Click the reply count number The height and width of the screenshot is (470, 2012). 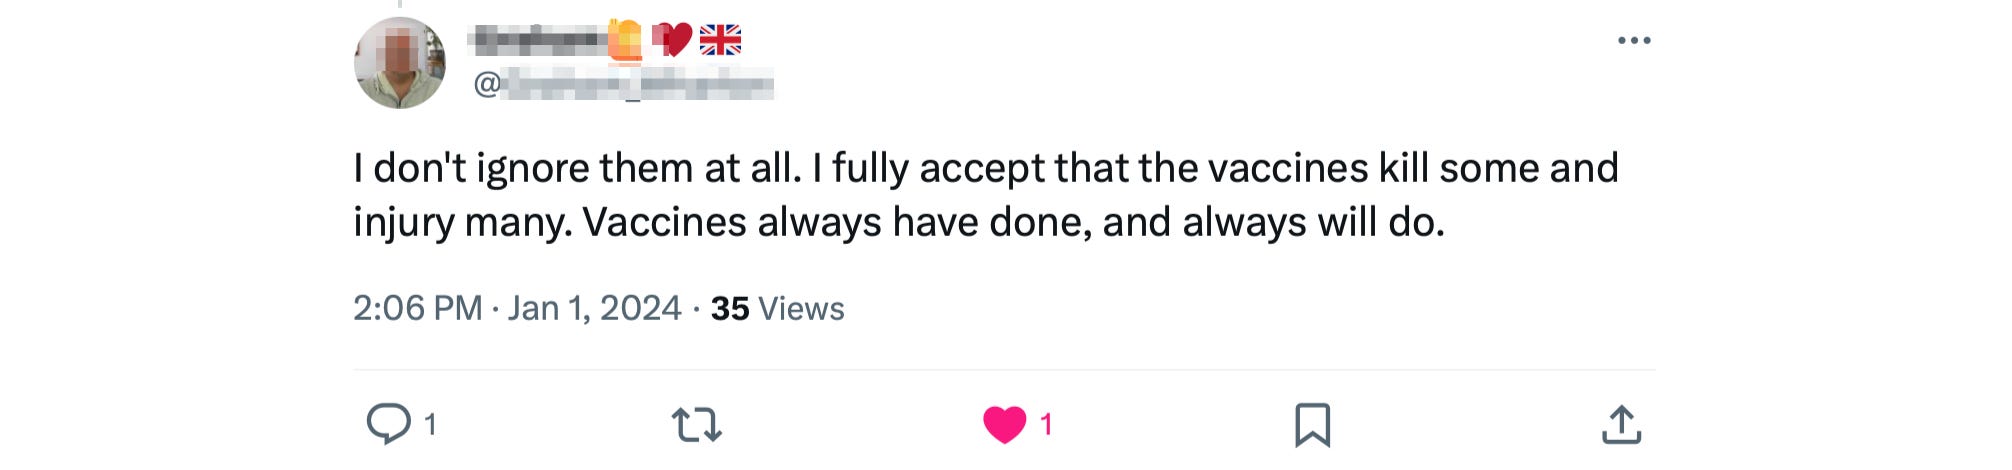[x=430, y=425]
